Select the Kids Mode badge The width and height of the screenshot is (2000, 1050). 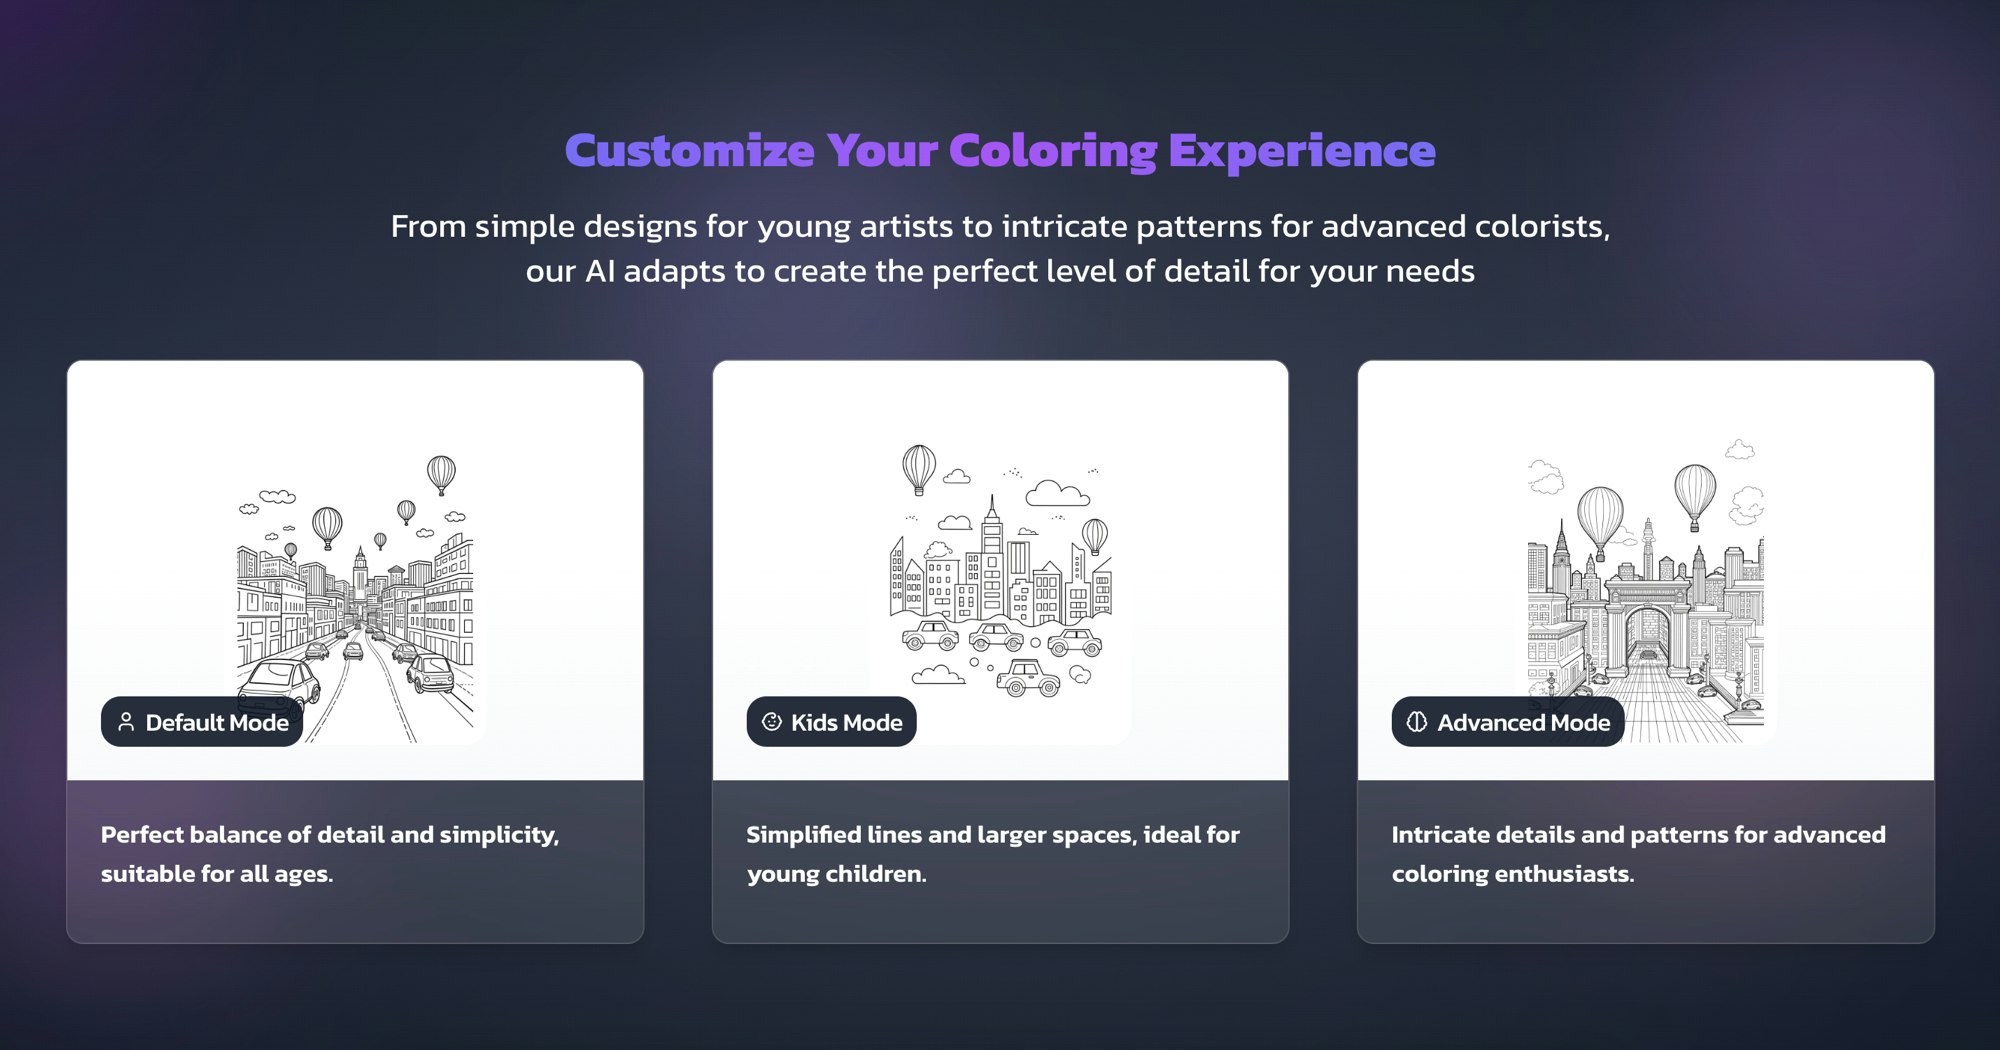coord(831,722)
